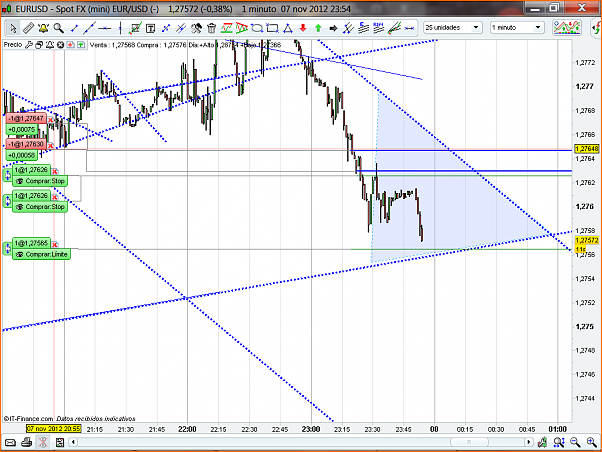The width and height of the screenshot is (602, 452).
Task: Click the '07 nov 2012 20:55' date label
Action: click(x=53, y=429)
